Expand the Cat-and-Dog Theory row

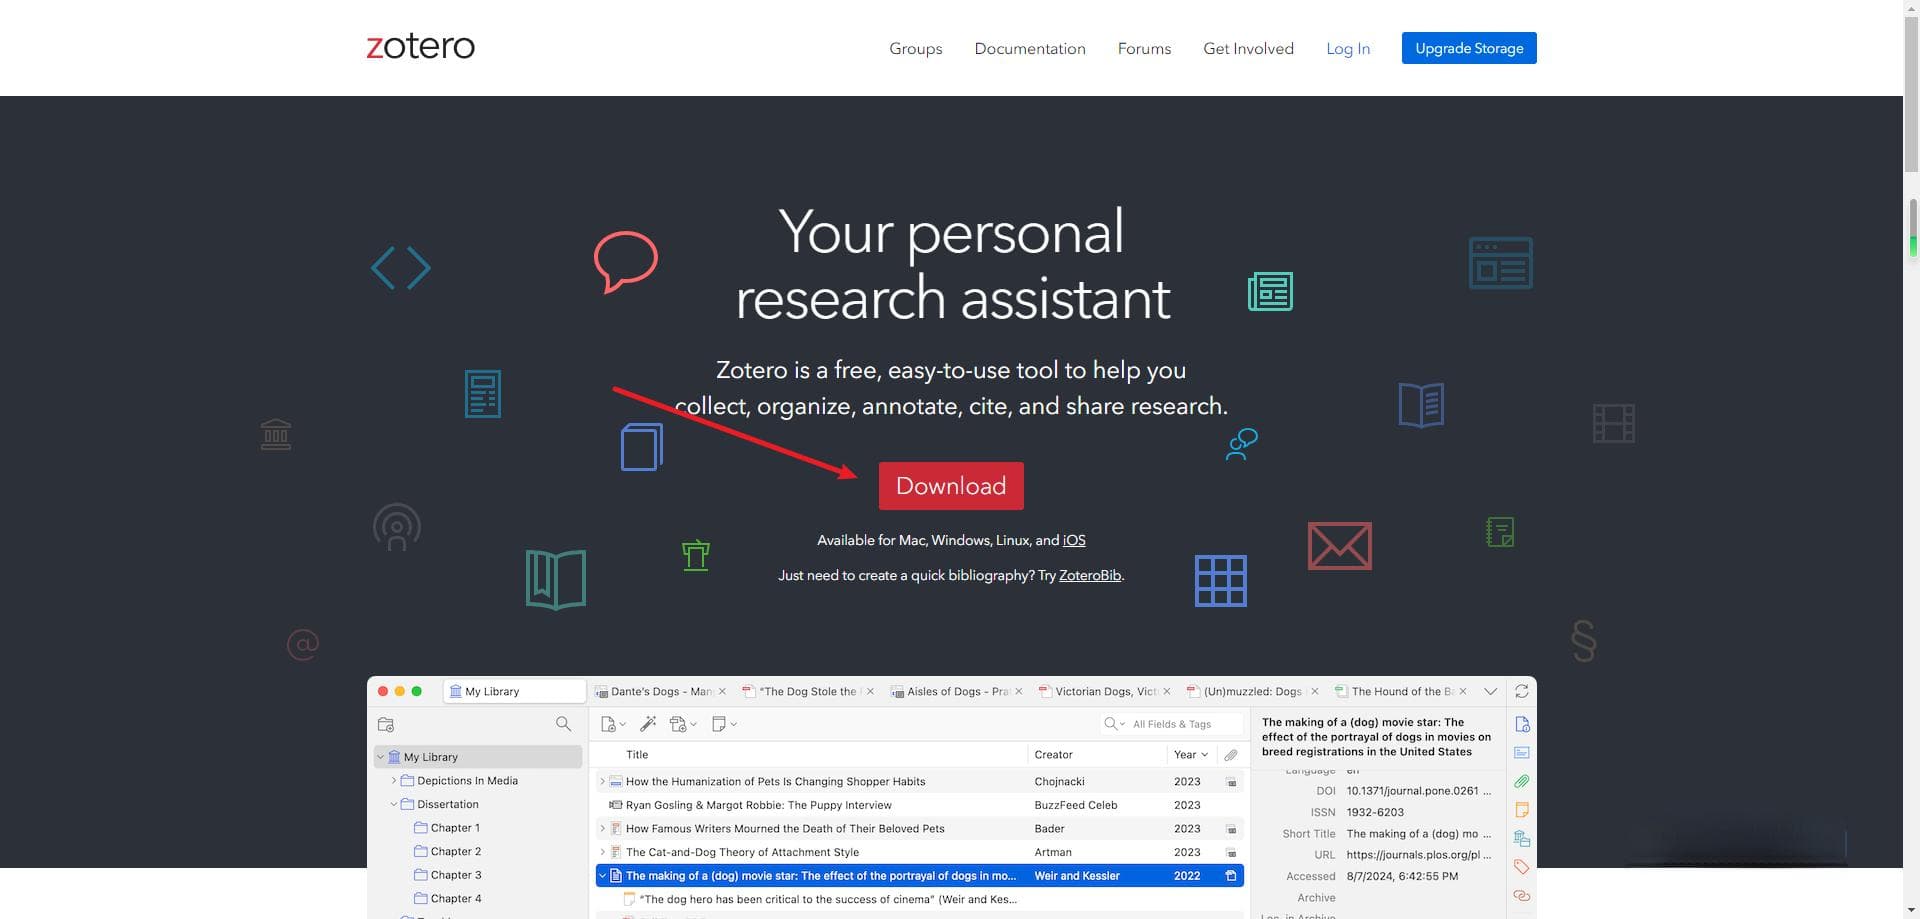point(602,852)
